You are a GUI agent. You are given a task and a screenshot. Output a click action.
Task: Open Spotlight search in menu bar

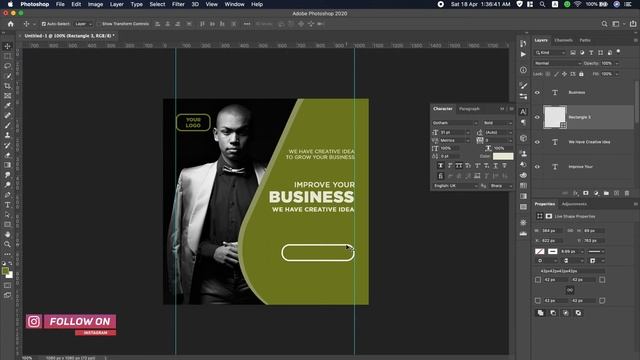coord(542,4)
